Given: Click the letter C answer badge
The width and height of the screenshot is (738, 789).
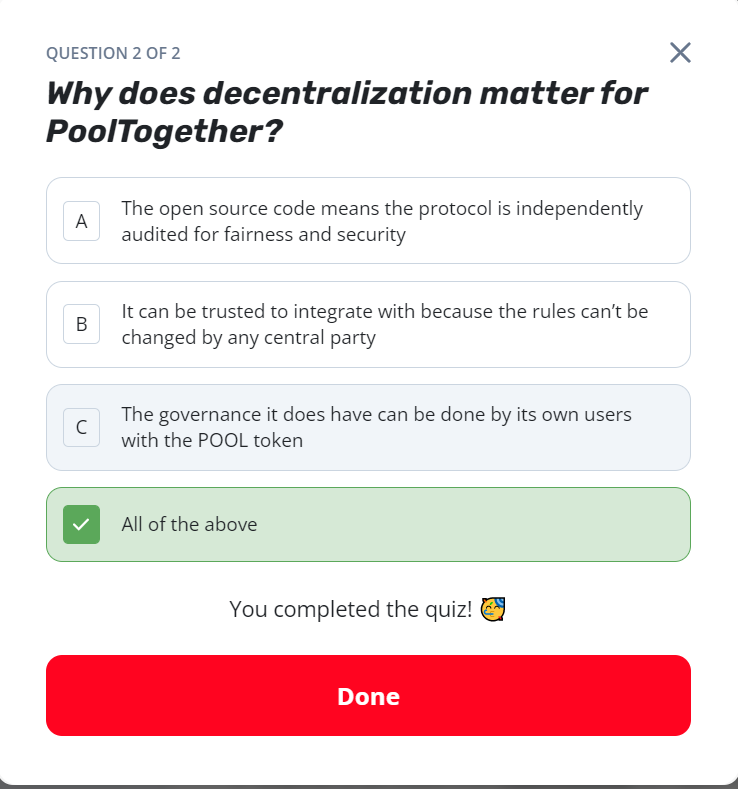Looking at the screenshot, I should pyautogui.click(x=81, y=428).
